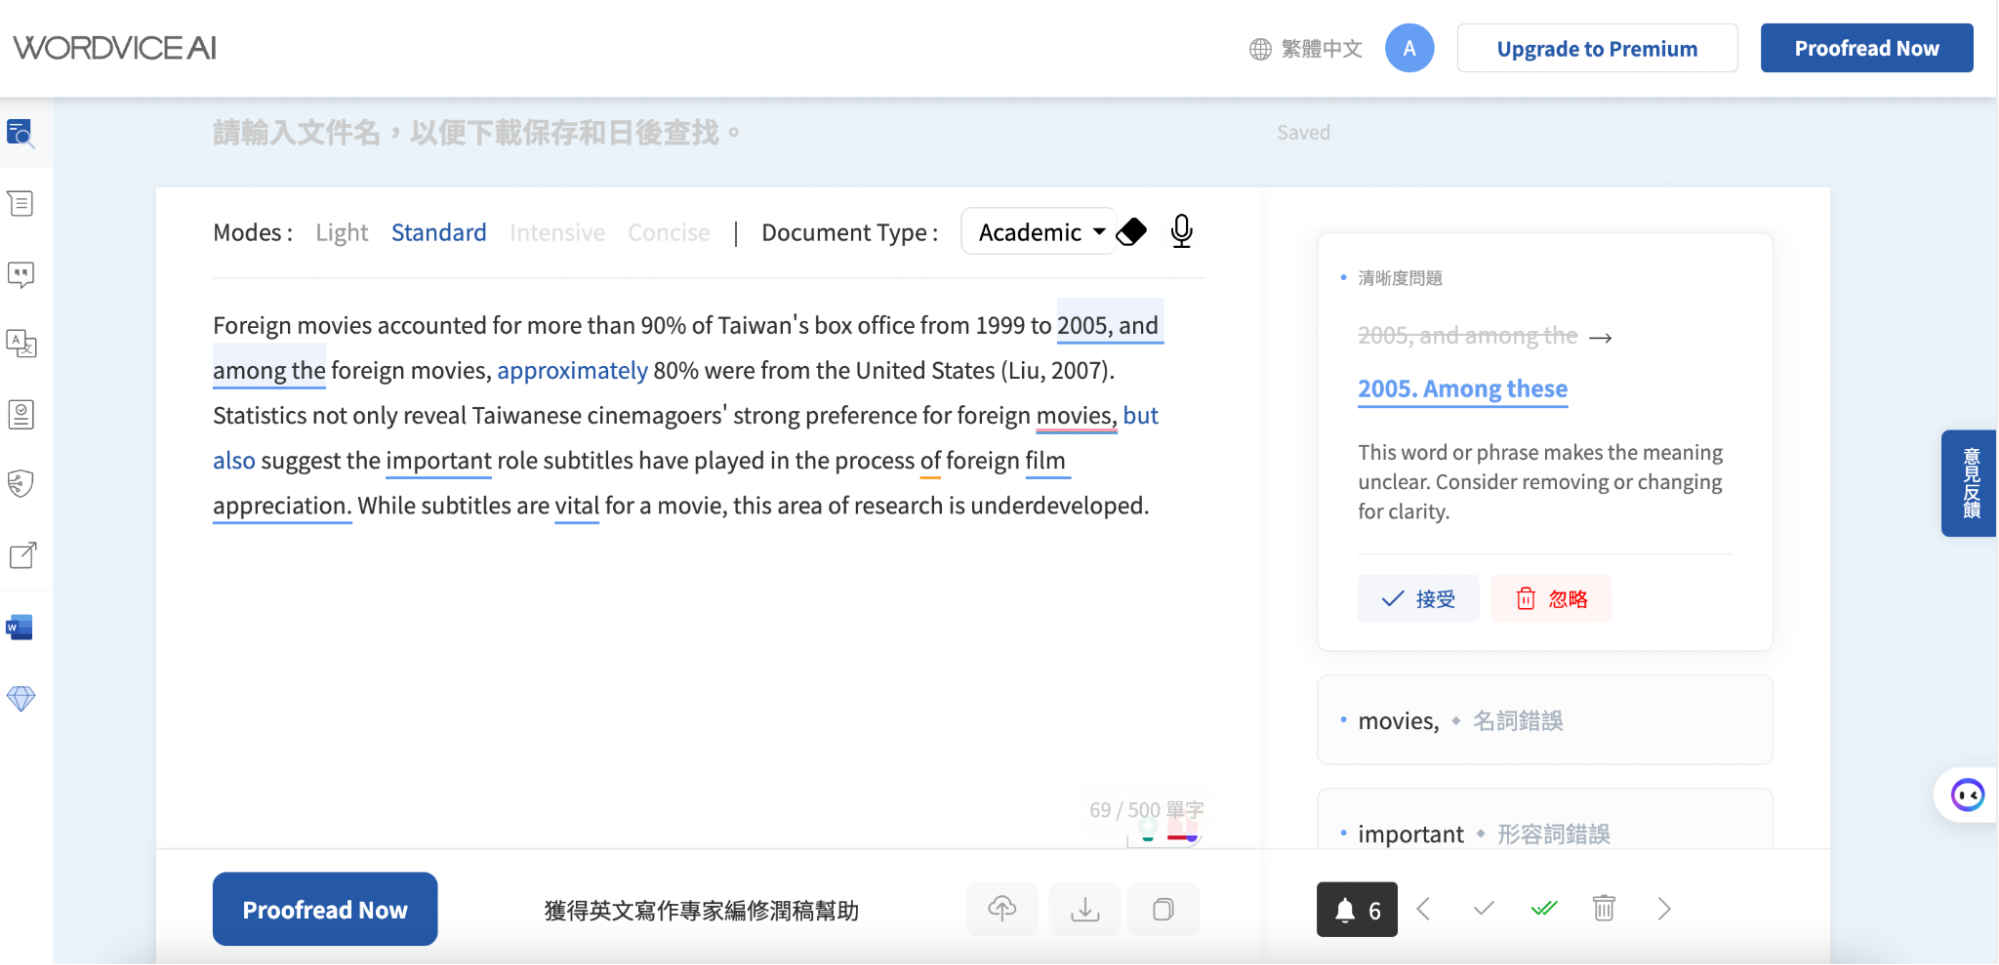Select the AI Translator sidebar icon

pyautogui.click(x=22, y=345)
